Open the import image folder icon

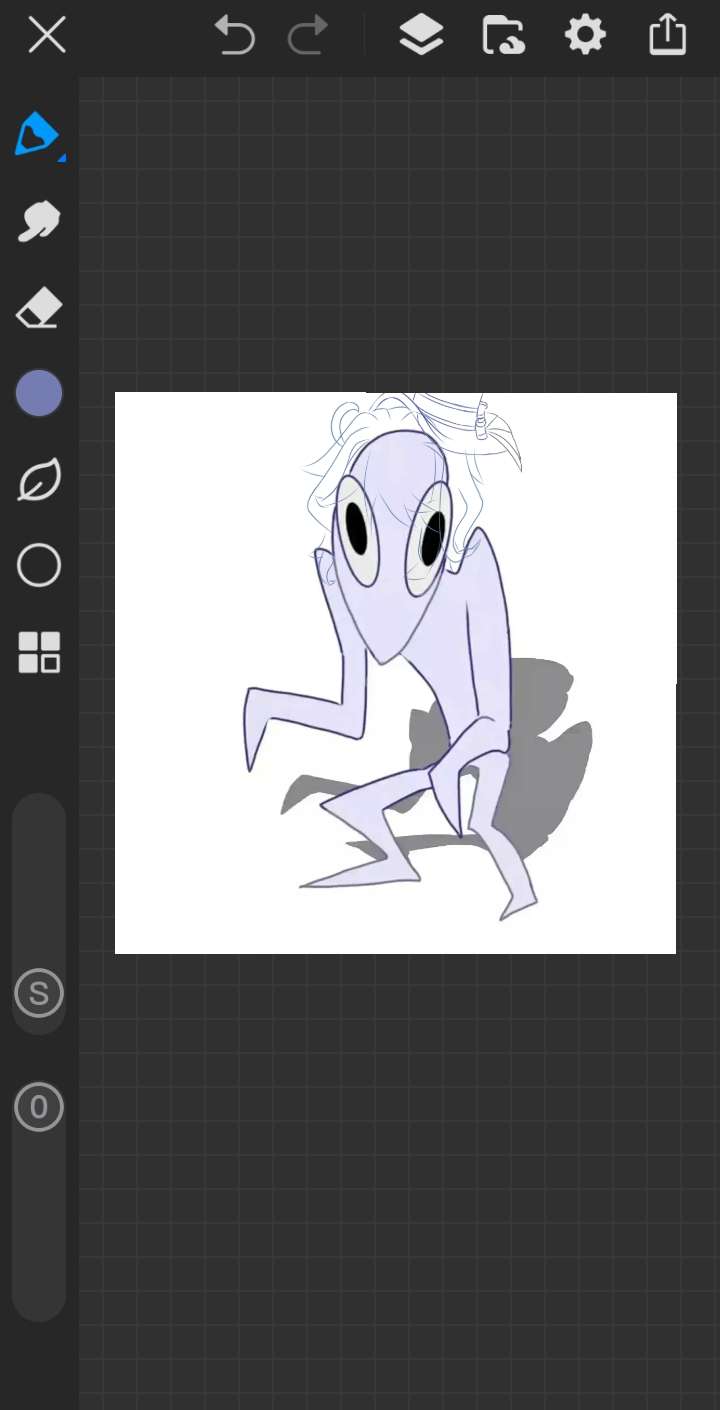point(503,36)
